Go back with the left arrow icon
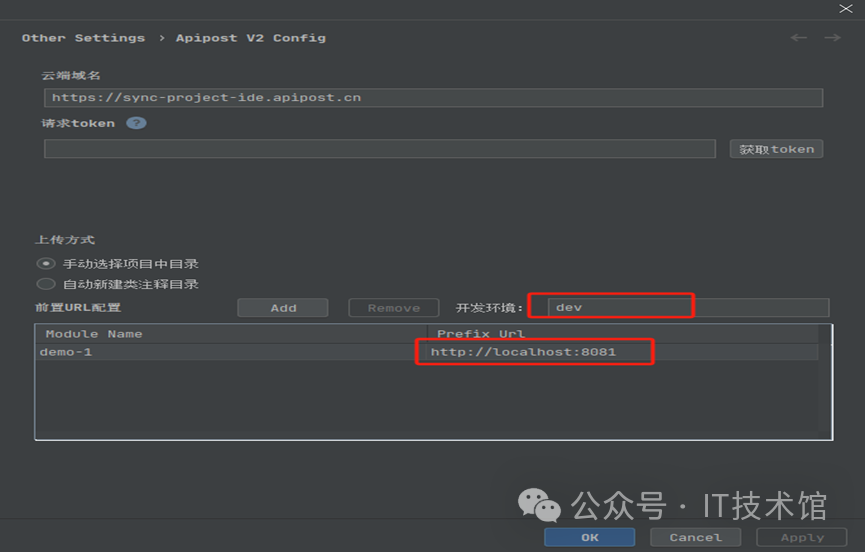Image resolution: width=865 pixels, height=552 pixels. click(798, 37)
